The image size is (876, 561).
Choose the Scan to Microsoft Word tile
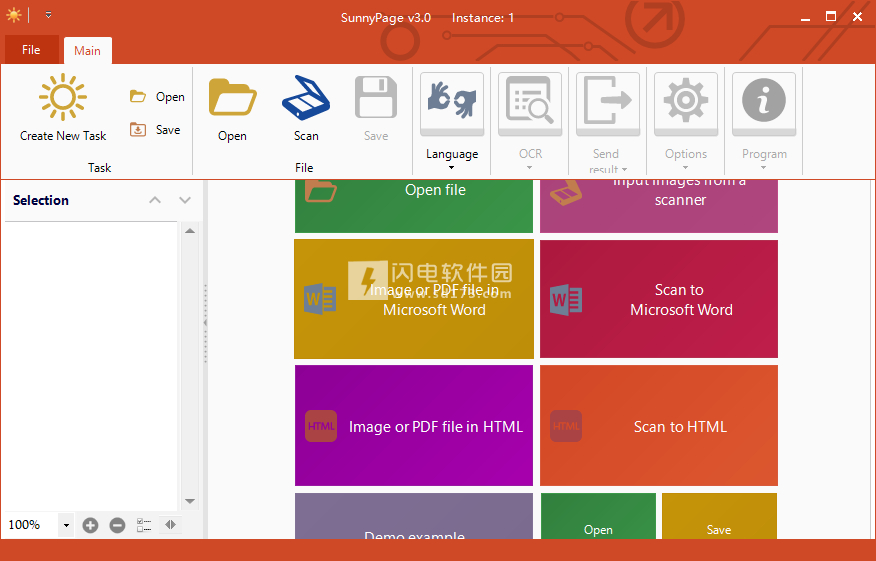pyautogui.click(x=659, y=299)
